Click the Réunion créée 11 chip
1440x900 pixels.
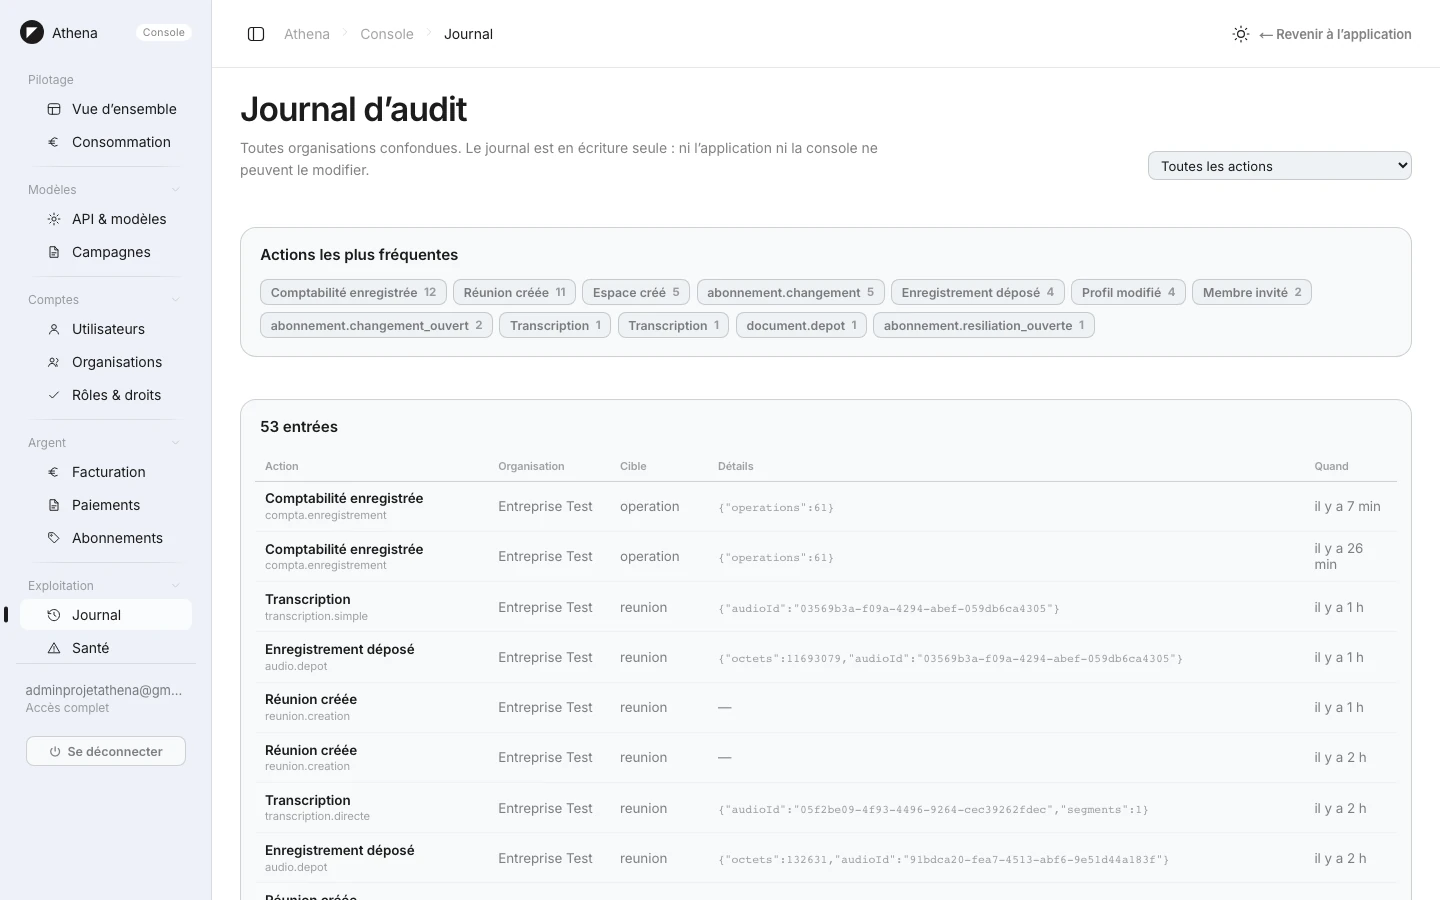coord(514,292)
